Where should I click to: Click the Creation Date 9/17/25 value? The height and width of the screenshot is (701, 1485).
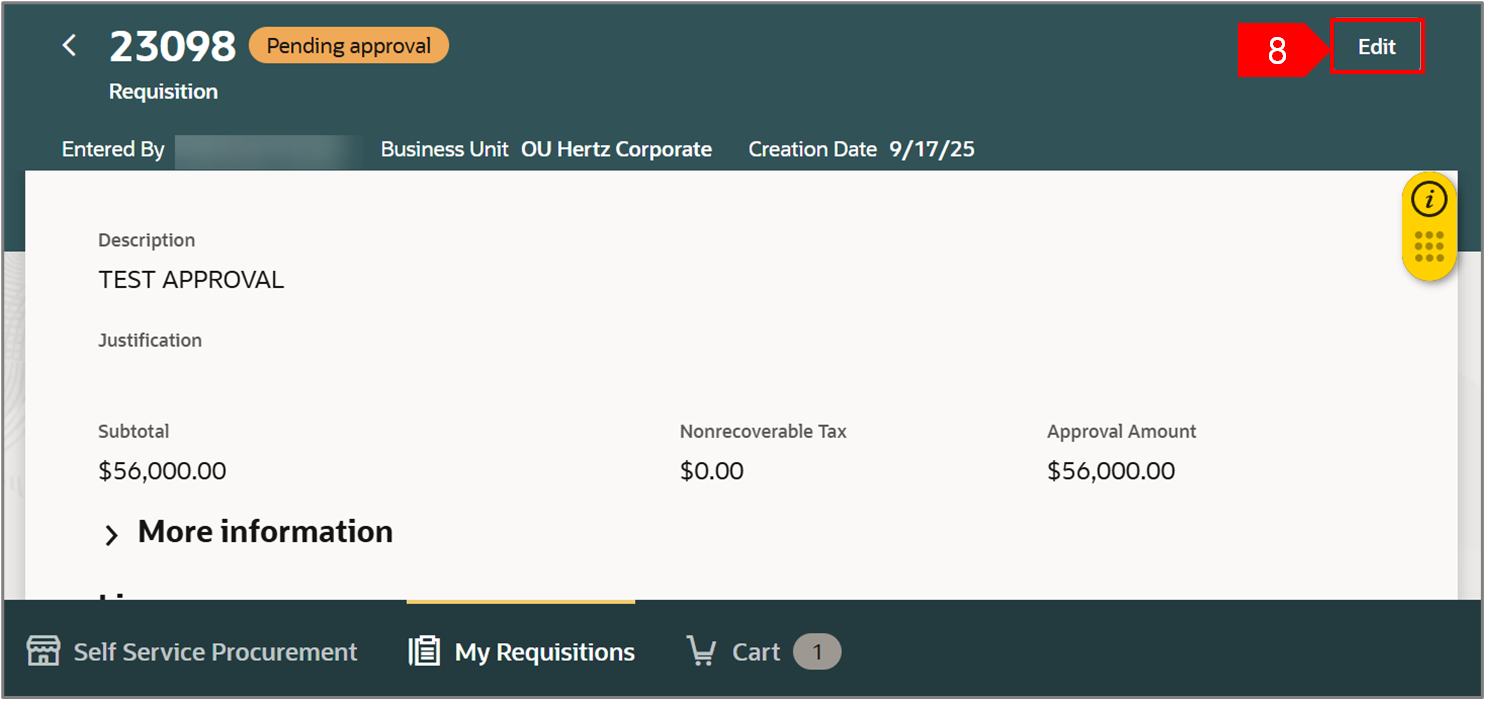pyautogui.click(x=931, y=150)
